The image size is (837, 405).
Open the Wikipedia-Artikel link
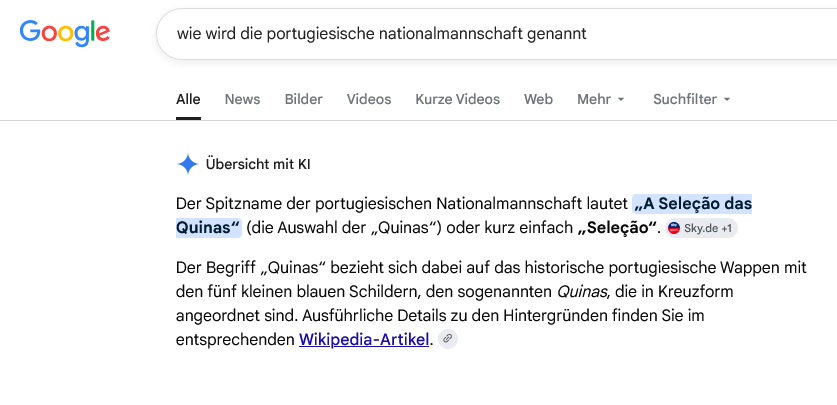point(364,339)
